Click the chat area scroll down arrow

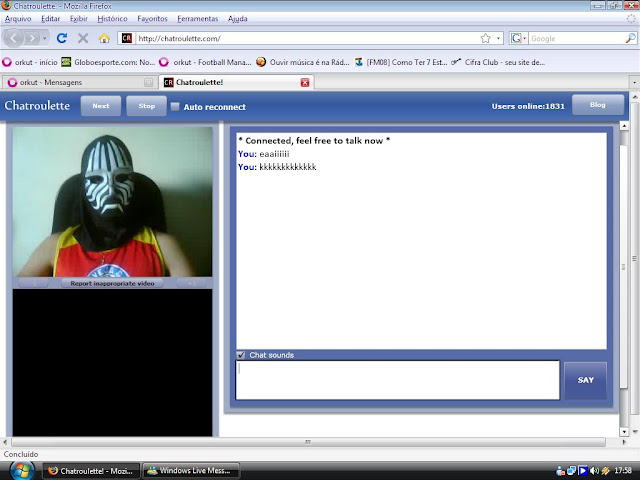tap(624, 431)
